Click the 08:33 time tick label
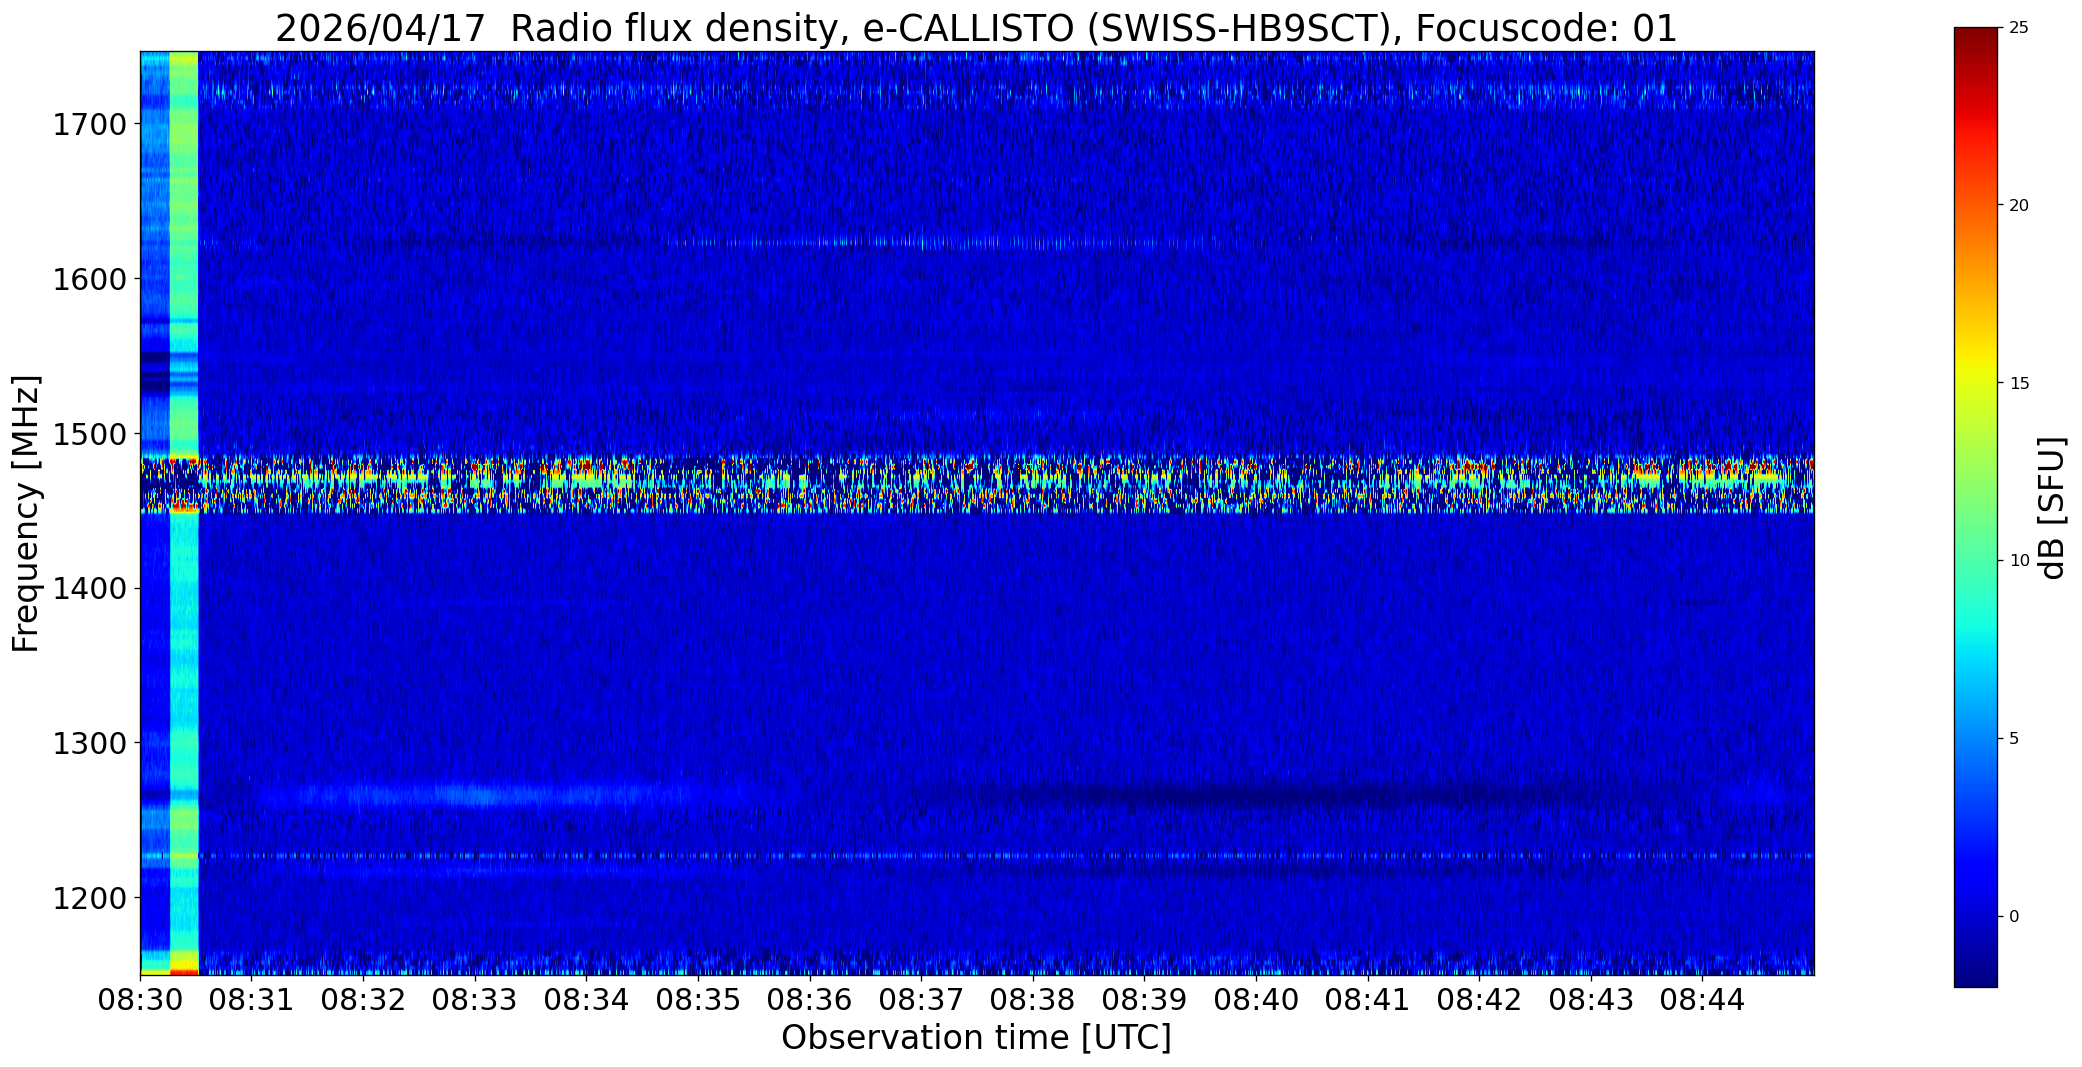The height and width of the screenshot is (1067, 2082). pos(475,1000)
